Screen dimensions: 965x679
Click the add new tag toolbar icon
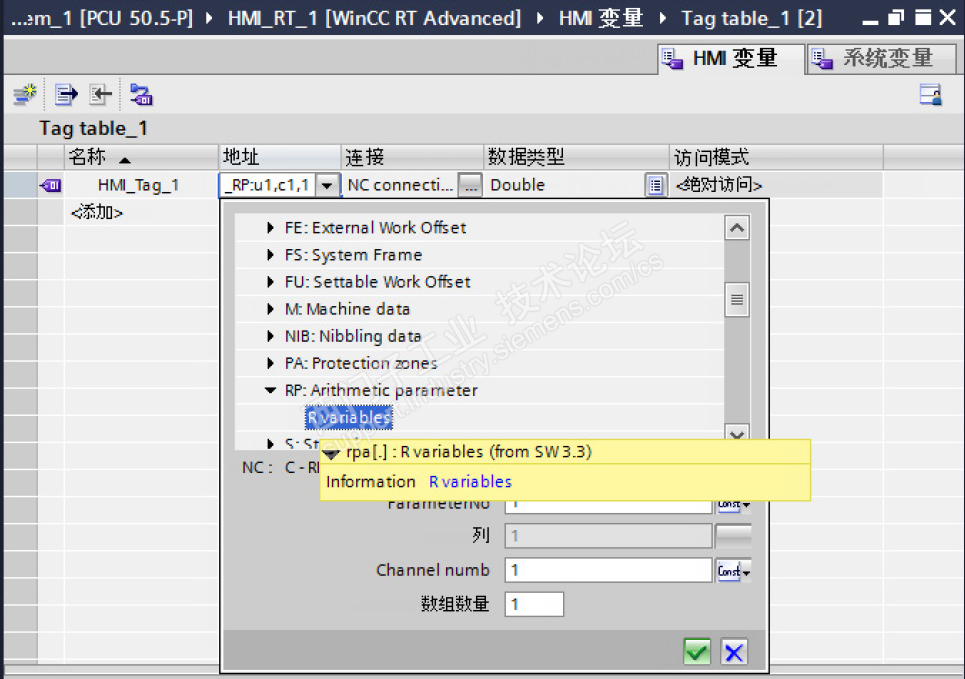25,95
